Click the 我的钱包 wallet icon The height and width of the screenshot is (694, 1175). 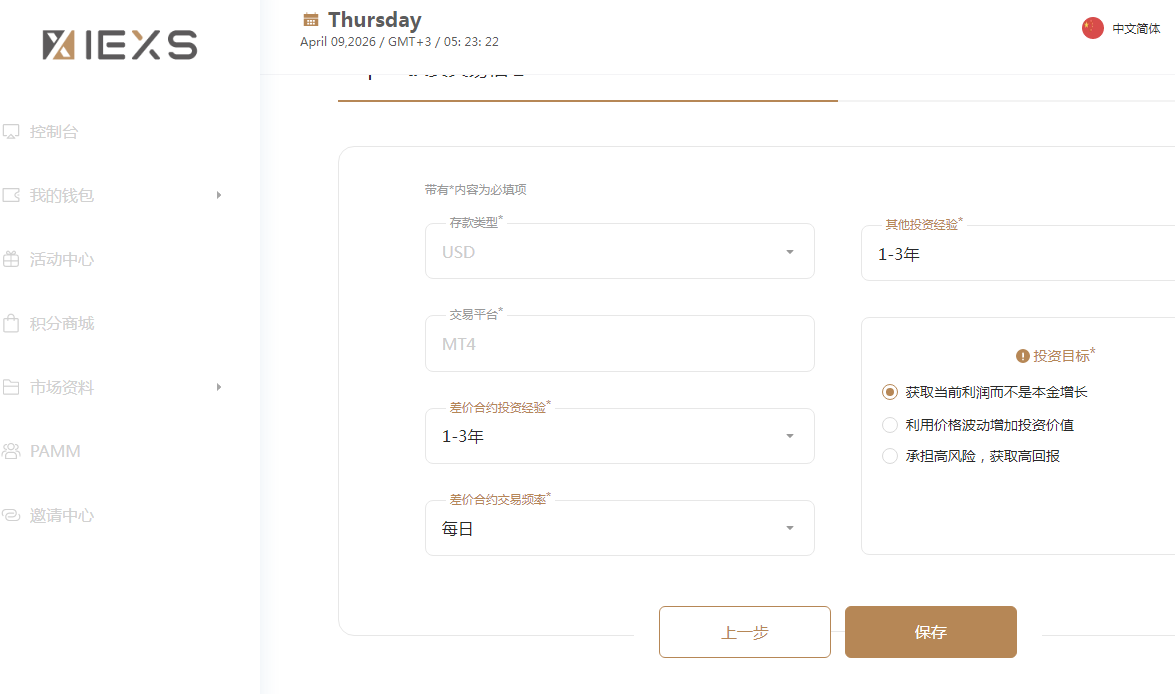point(12,196)
